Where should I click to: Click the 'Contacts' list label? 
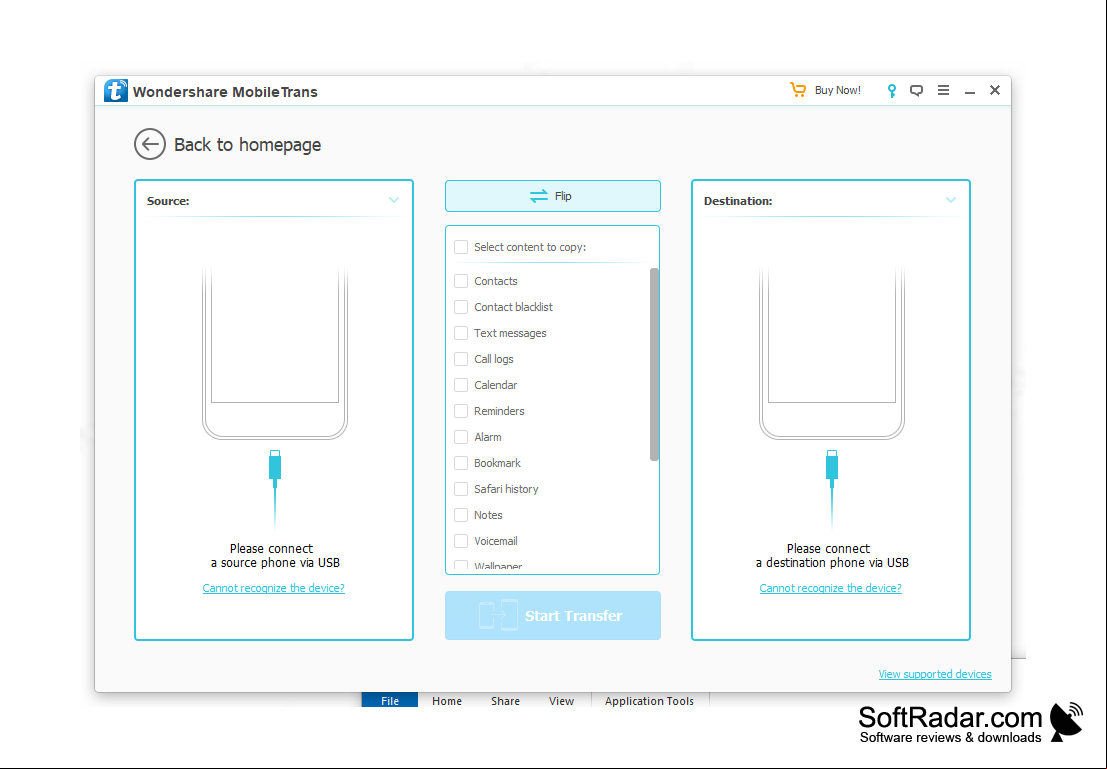496,281
